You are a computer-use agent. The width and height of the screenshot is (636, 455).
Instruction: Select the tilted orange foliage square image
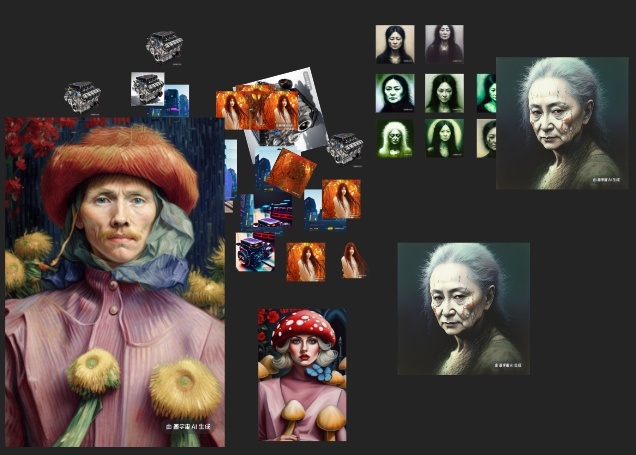click(291, 173)
